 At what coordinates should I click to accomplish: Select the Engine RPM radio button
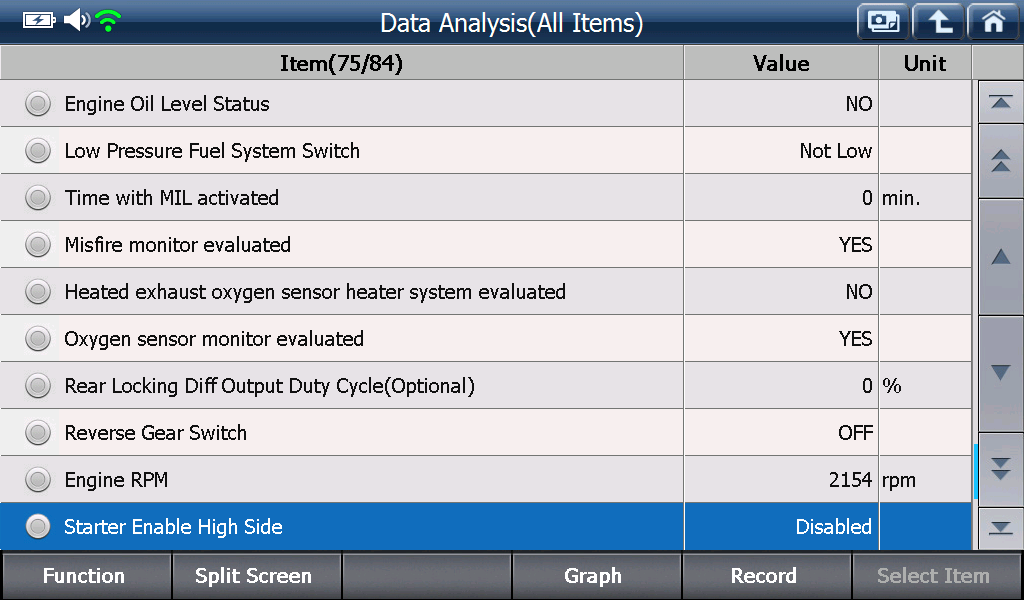pos(38,480)
